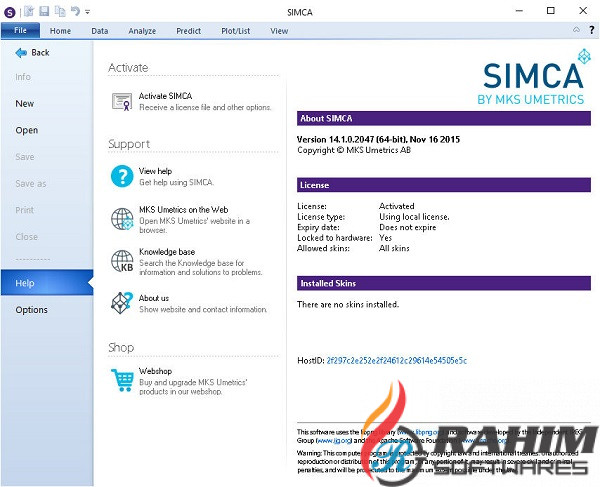This screenshot has width=600, height=487.
Task: Switch to the Home ribbon tab
Action: pos(60,31)
